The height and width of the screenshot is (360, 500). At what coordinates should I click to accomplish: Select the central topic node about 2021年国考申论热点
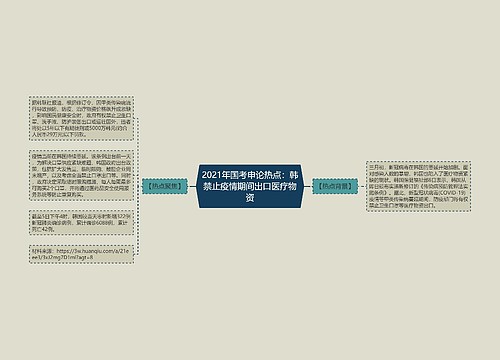coord(250,186)
